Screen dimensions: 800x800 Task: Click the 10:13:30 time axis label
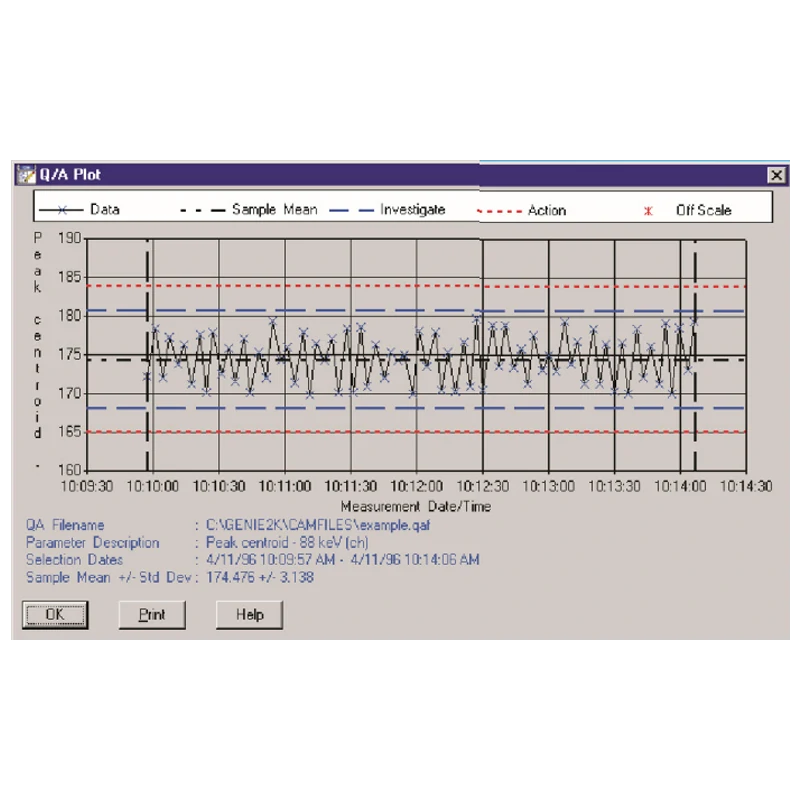[614, 486]
